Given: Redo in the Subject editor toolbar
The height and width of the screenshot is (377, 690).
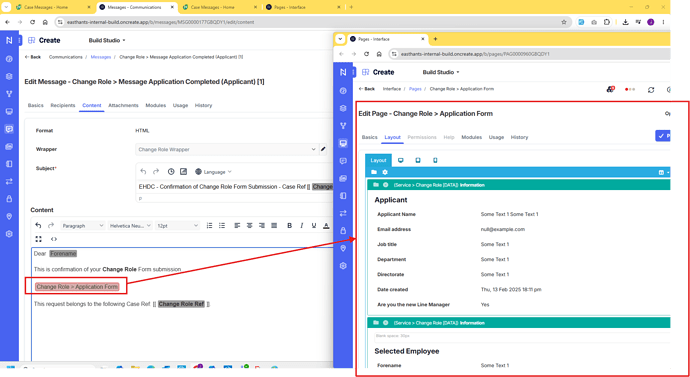Looking at the screenshot, I should pos(156,172).
